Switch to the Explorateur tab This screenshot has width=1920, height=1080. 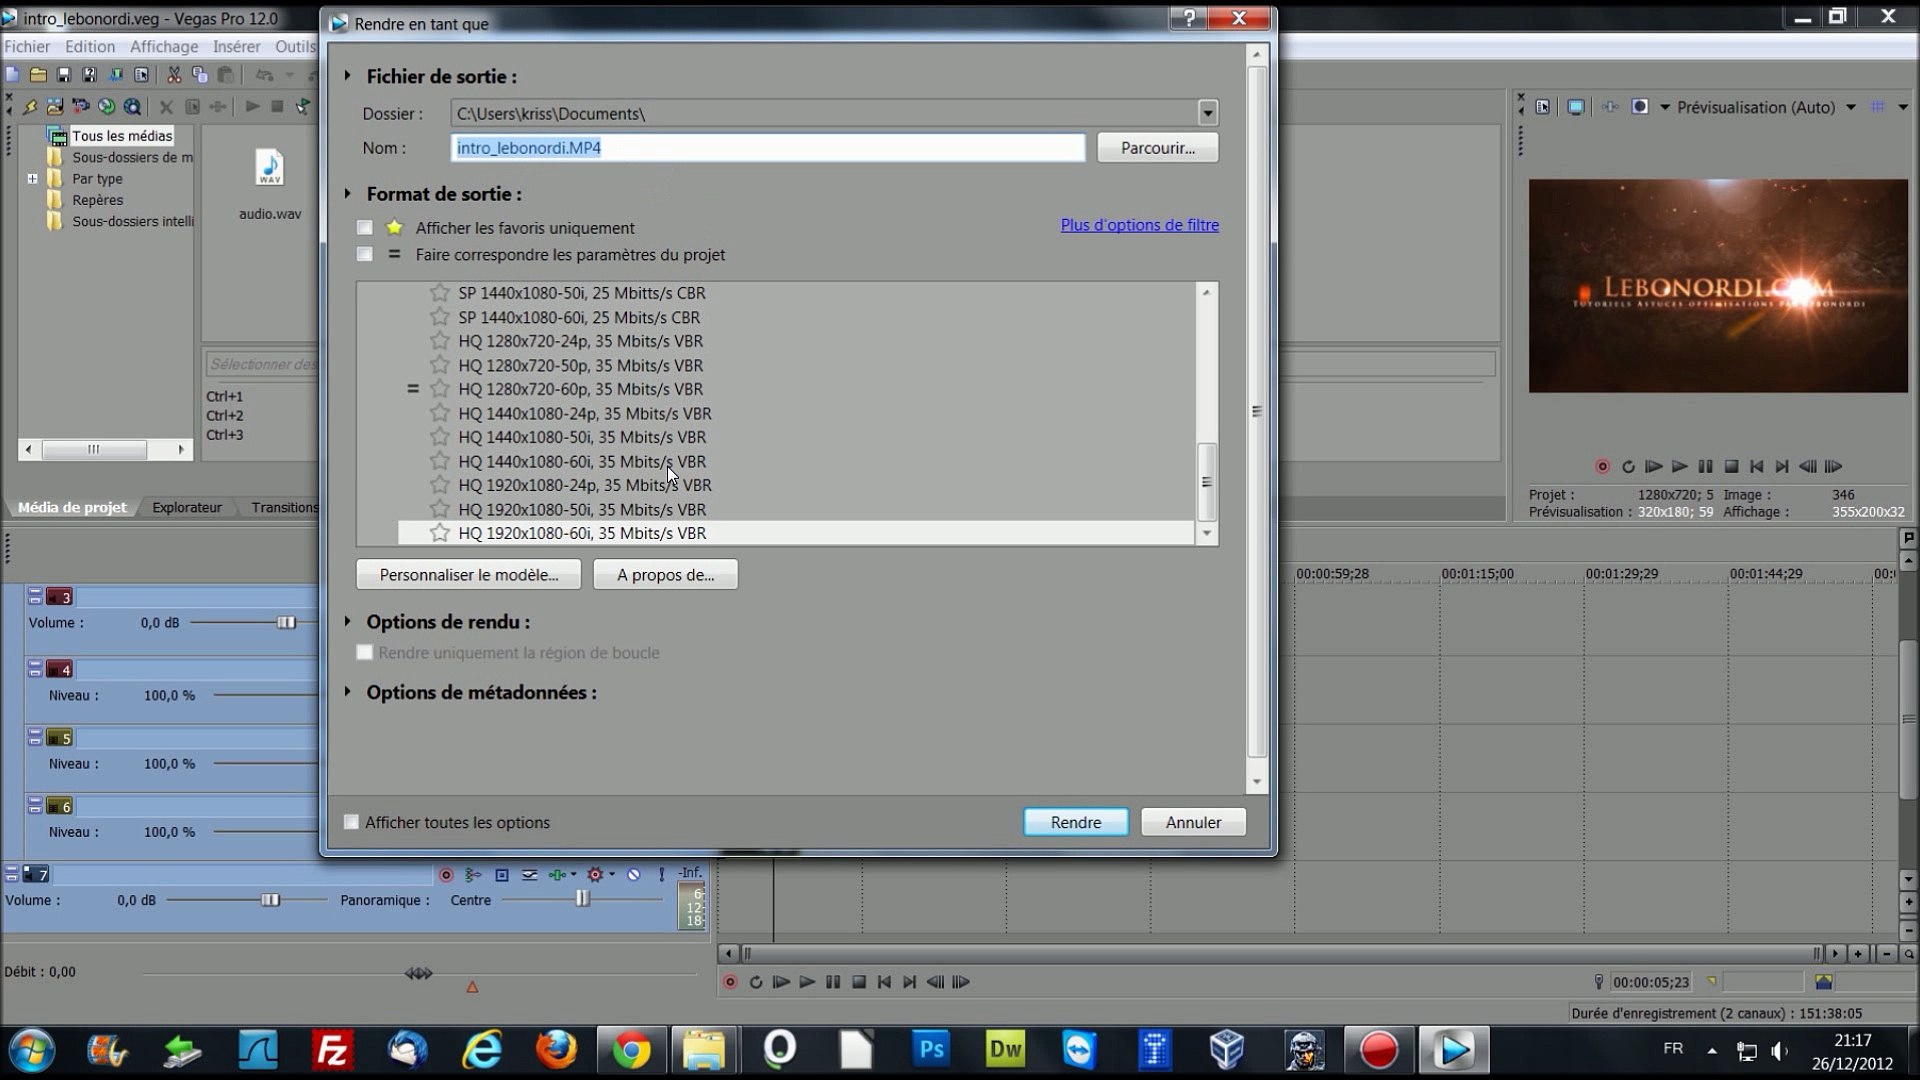(187, 508)
